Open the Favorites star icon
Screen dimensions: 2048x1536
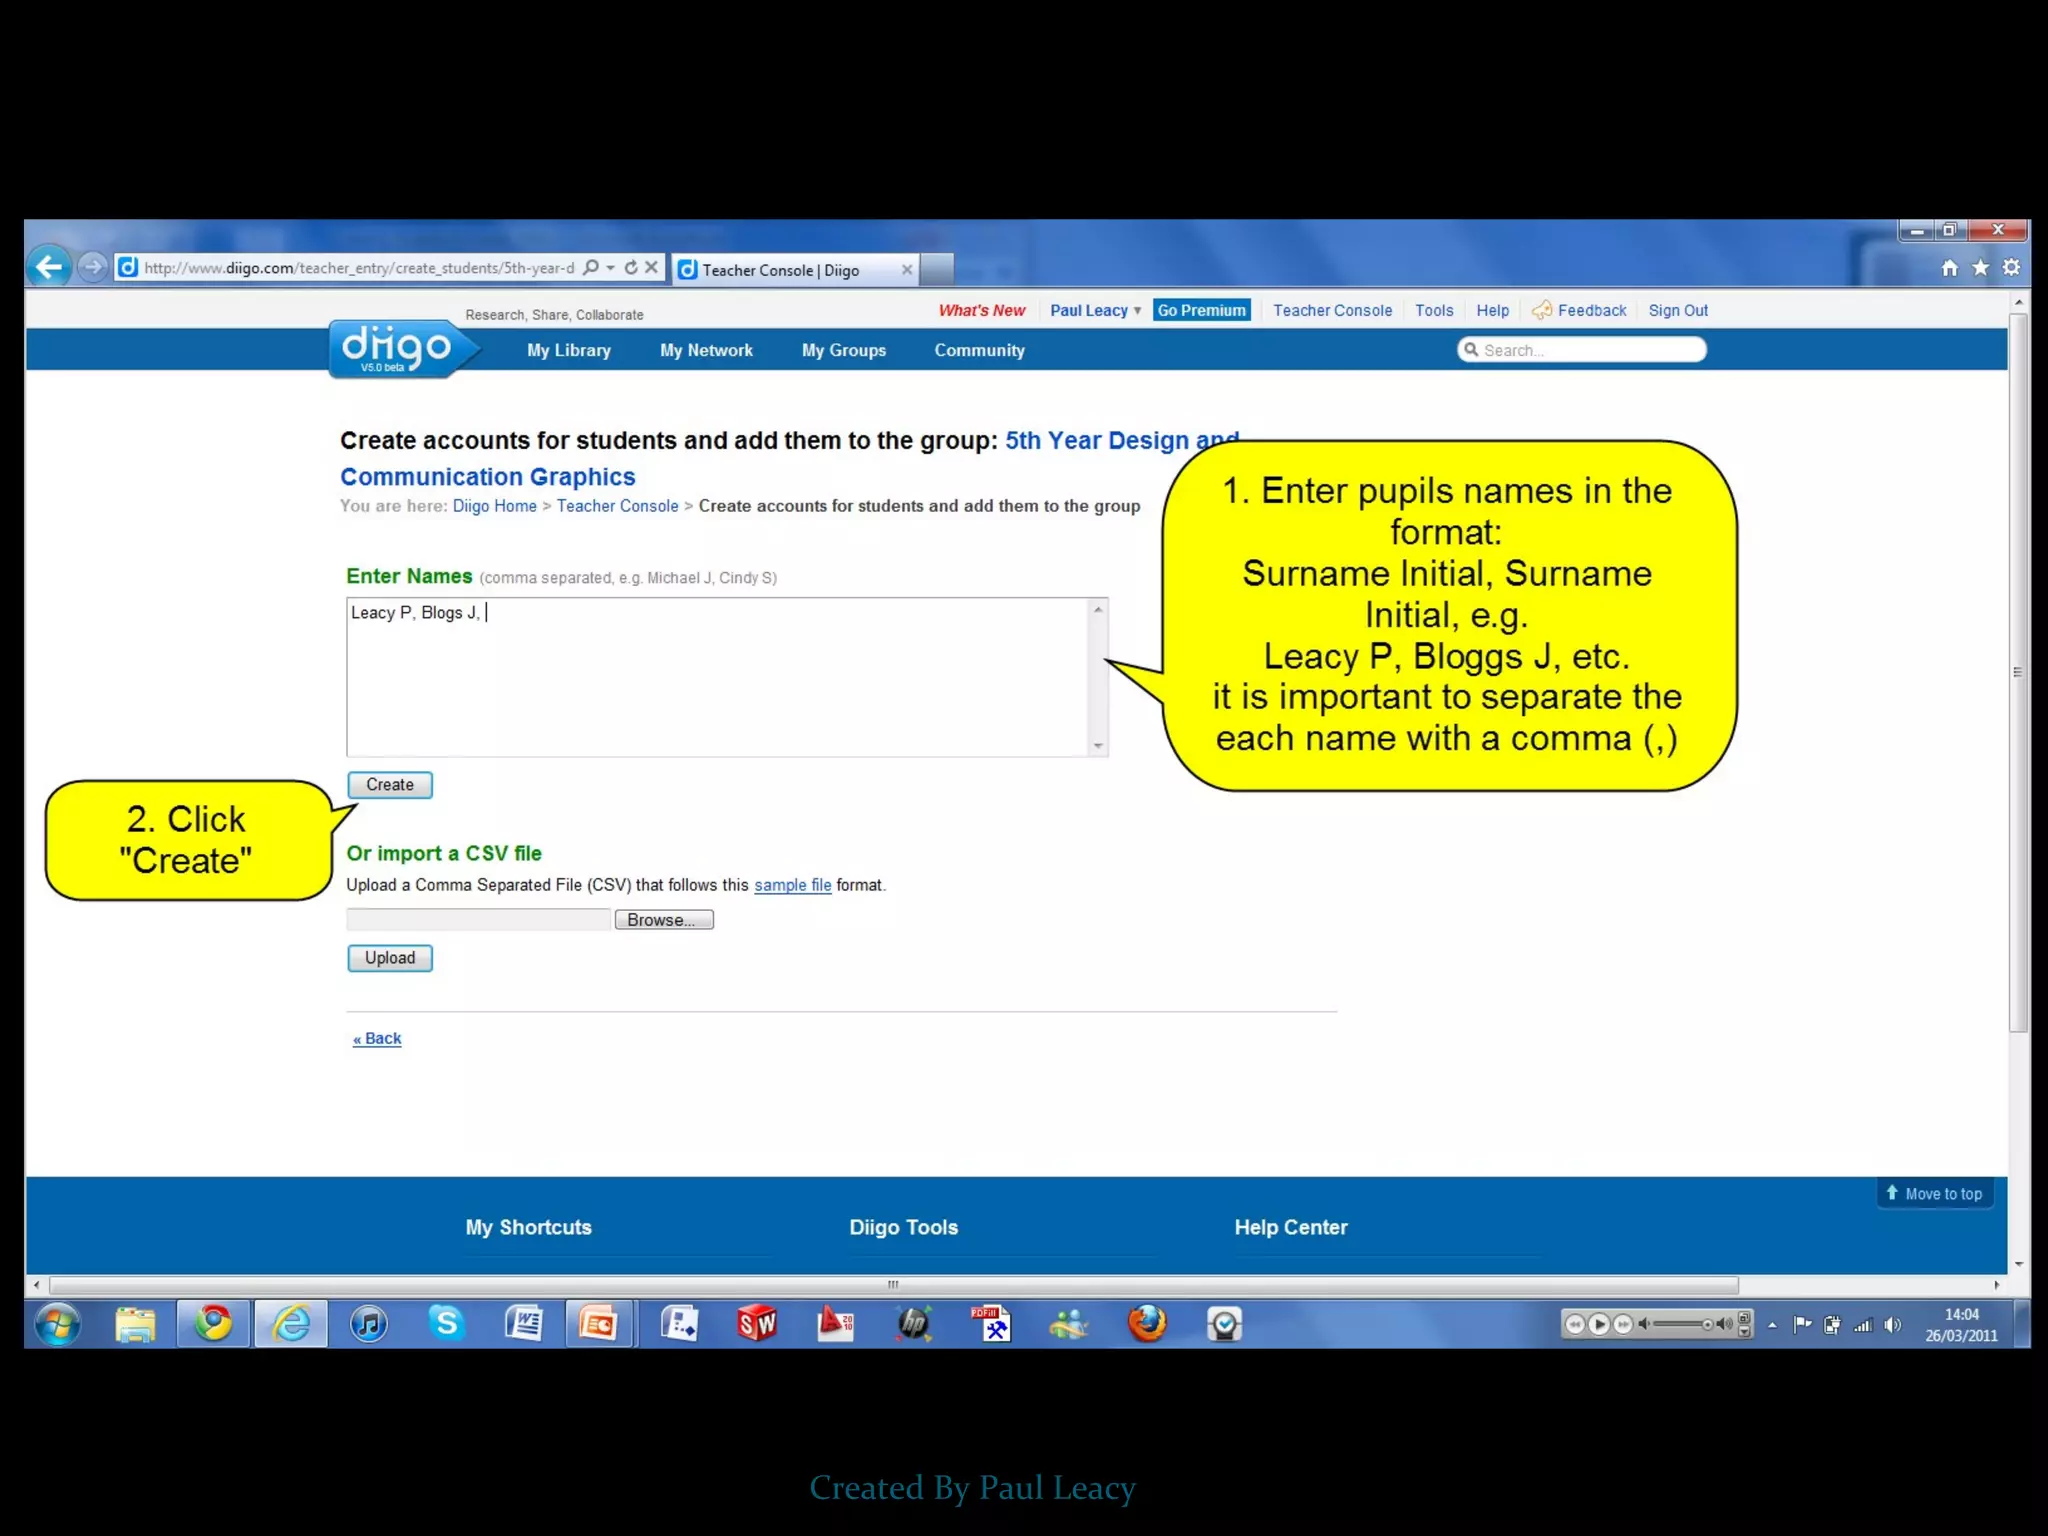click(x=1980, y=268)
